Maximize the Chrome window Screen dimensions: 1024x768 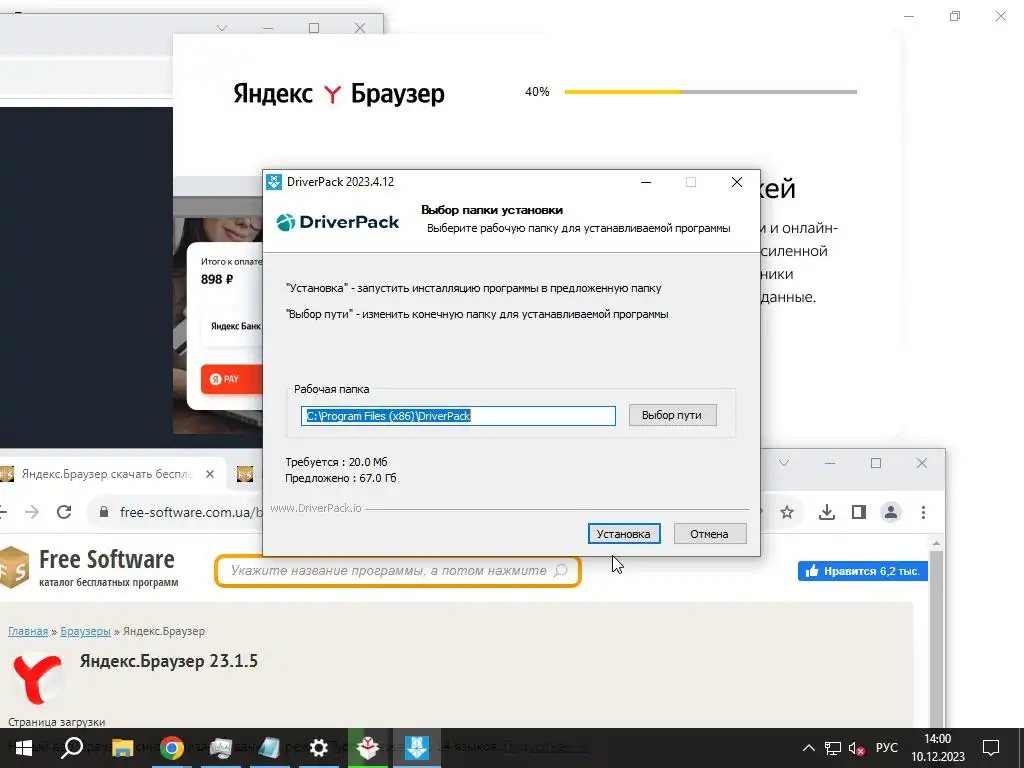(x=876, y=463)
